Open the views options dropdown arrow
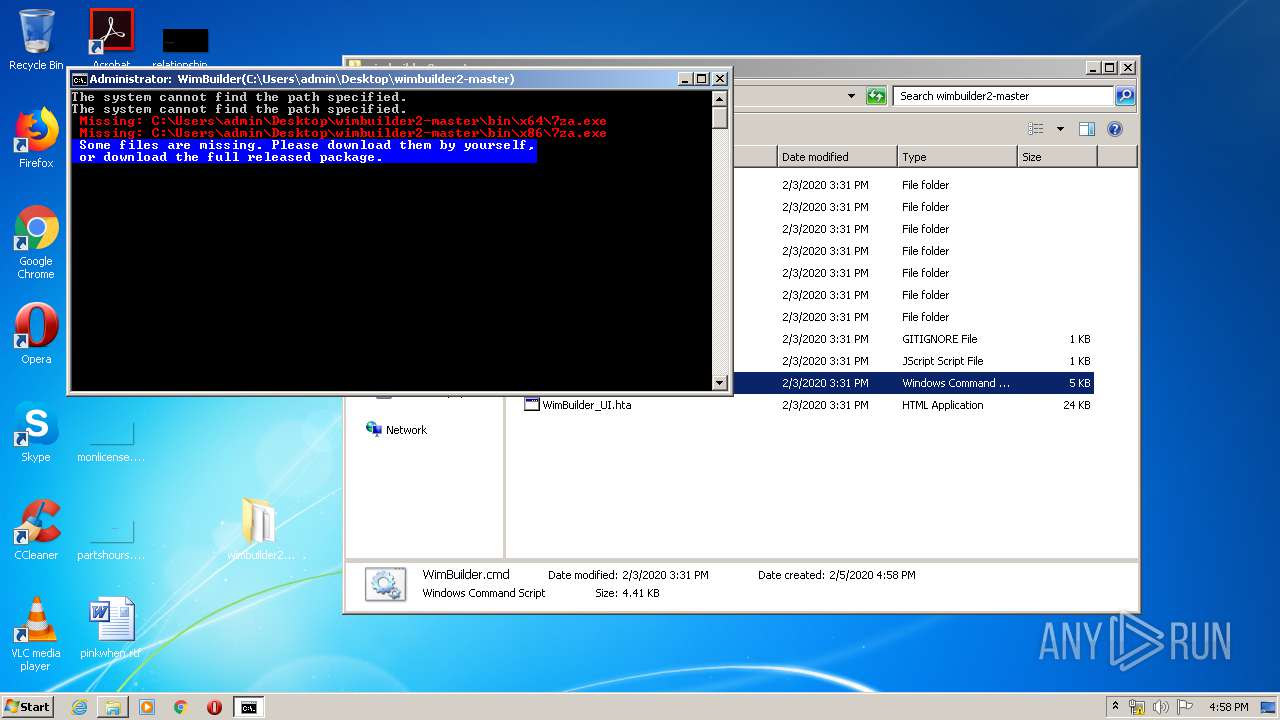Viewport: 1280px width, 720px height. pyautogui.click(x=1060, y=129)
